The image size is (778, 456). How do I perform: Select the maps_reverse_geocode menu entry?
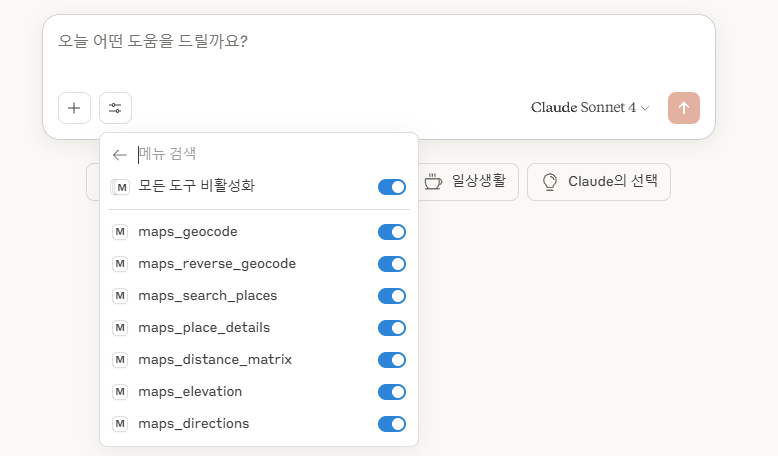coord(217,264)
